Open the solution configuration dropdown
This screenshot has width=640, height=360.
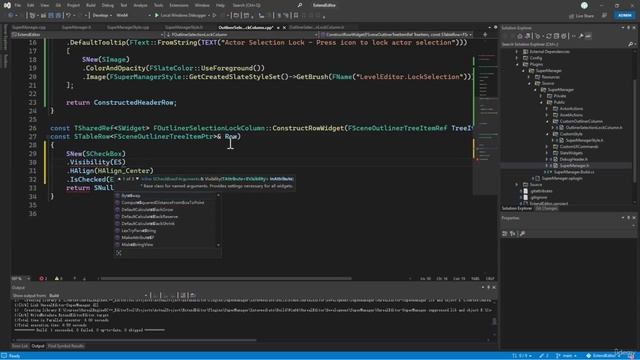tap(102, 16)
